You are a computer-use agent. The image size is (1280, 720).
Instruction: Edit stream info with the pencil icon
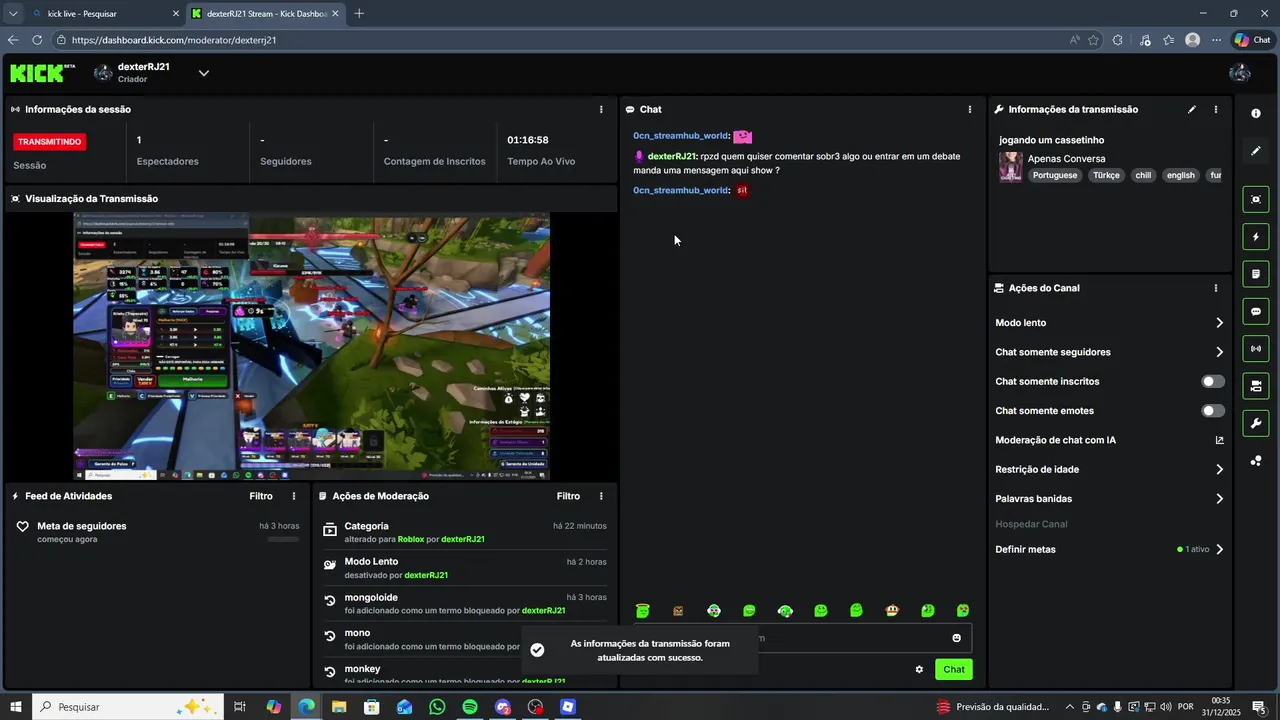(x=1191, y=109)
